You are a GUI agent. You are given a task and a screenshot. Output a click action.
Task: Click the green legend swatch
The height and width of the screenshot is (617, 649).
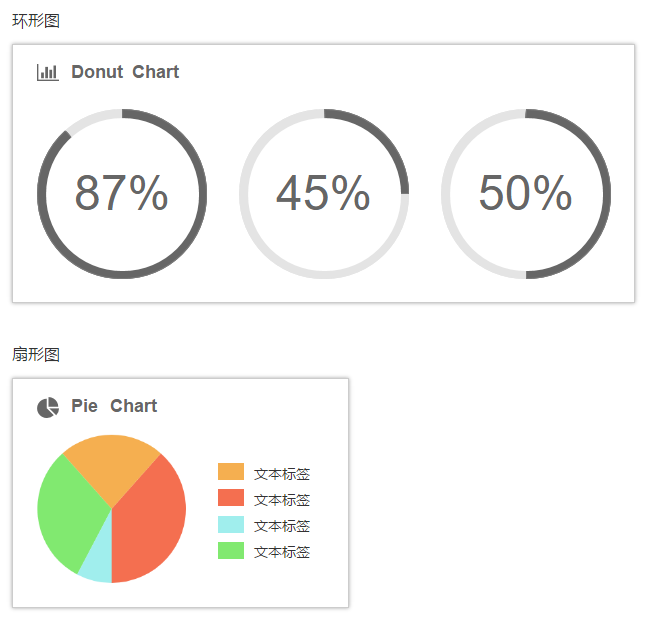tap(231, 550)
